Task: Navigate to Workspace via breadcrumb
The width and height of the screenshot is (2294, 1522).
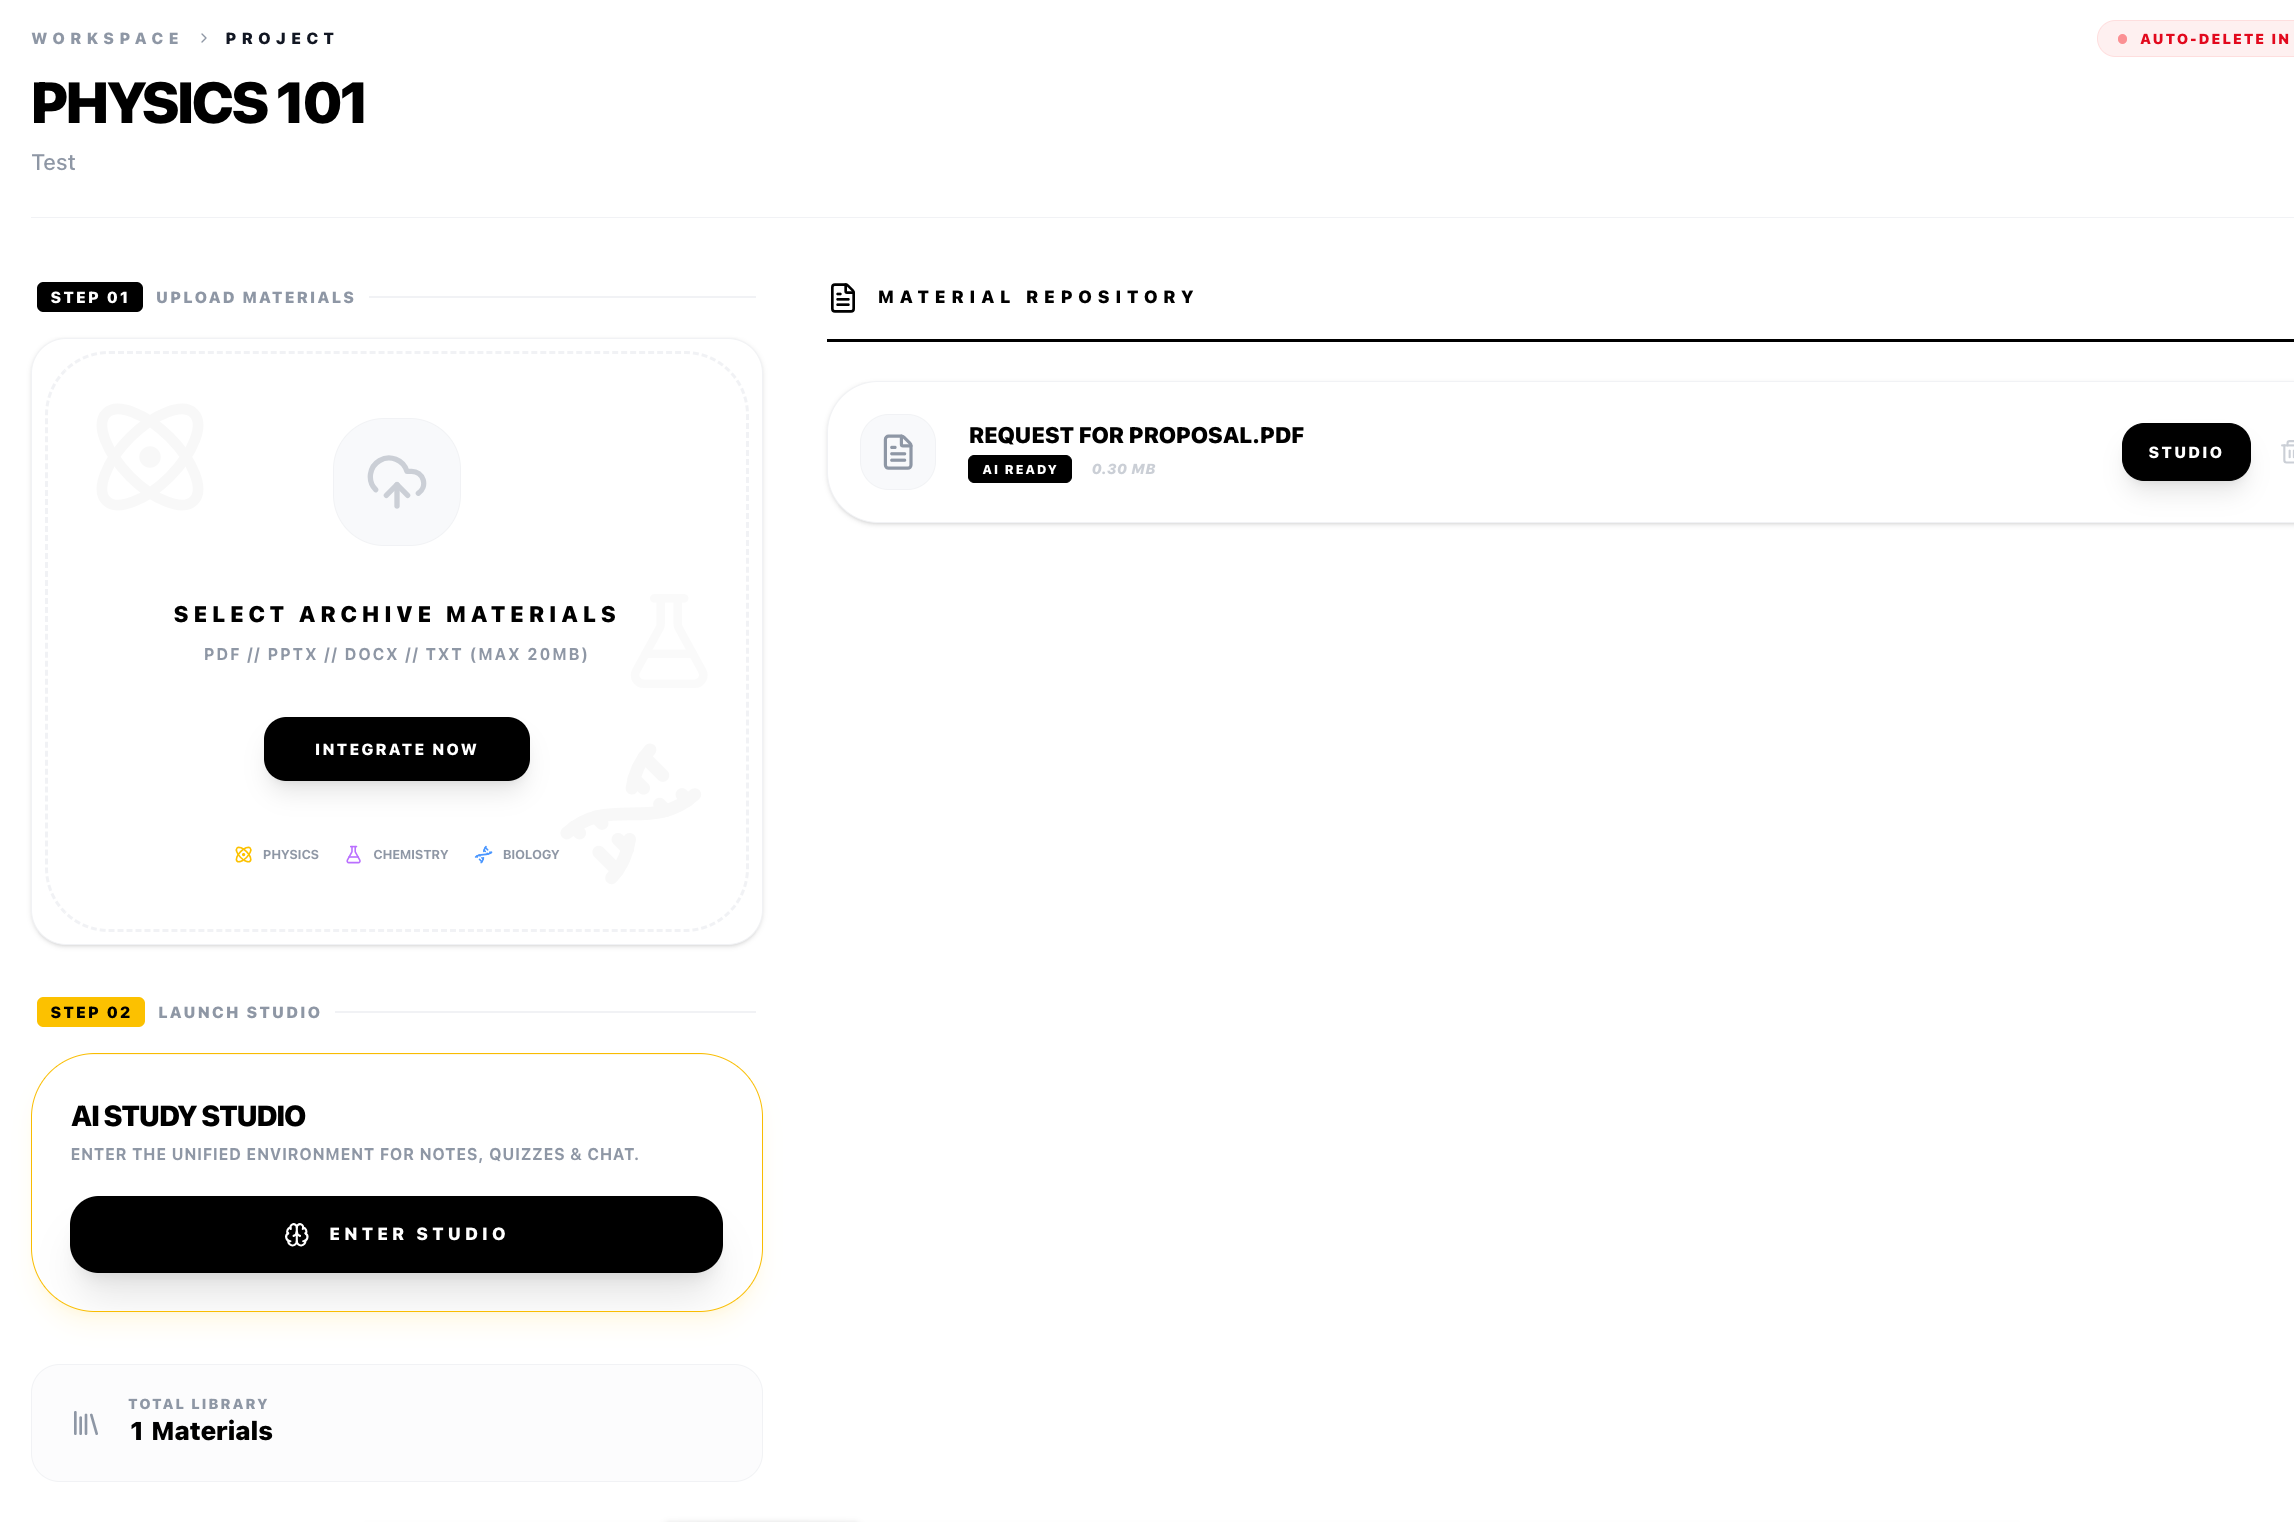Action: click(105, 38)
